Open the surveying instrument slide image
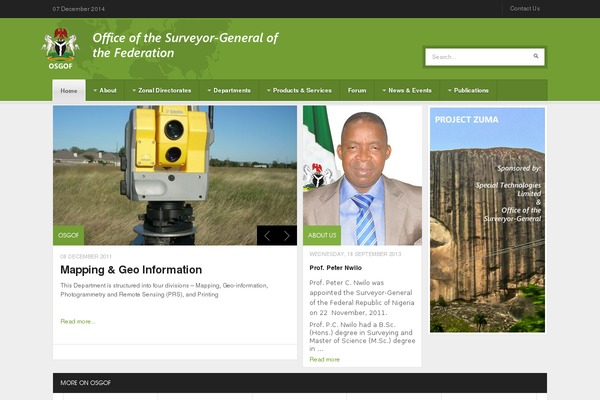The height and width of the screenshot is (400, 600). [175, 175]
